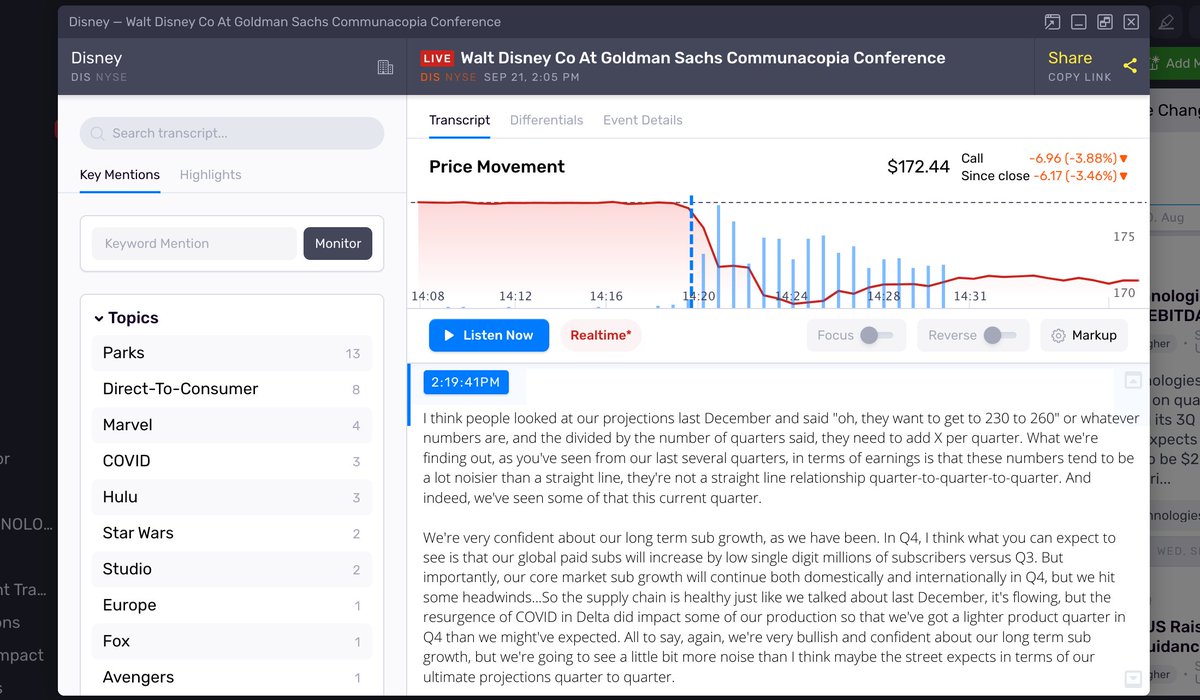Image resolution: width=1200 pixels, height=700 pixels.
Task: Switch to the Highlights tab
Action: coord(210,175)
